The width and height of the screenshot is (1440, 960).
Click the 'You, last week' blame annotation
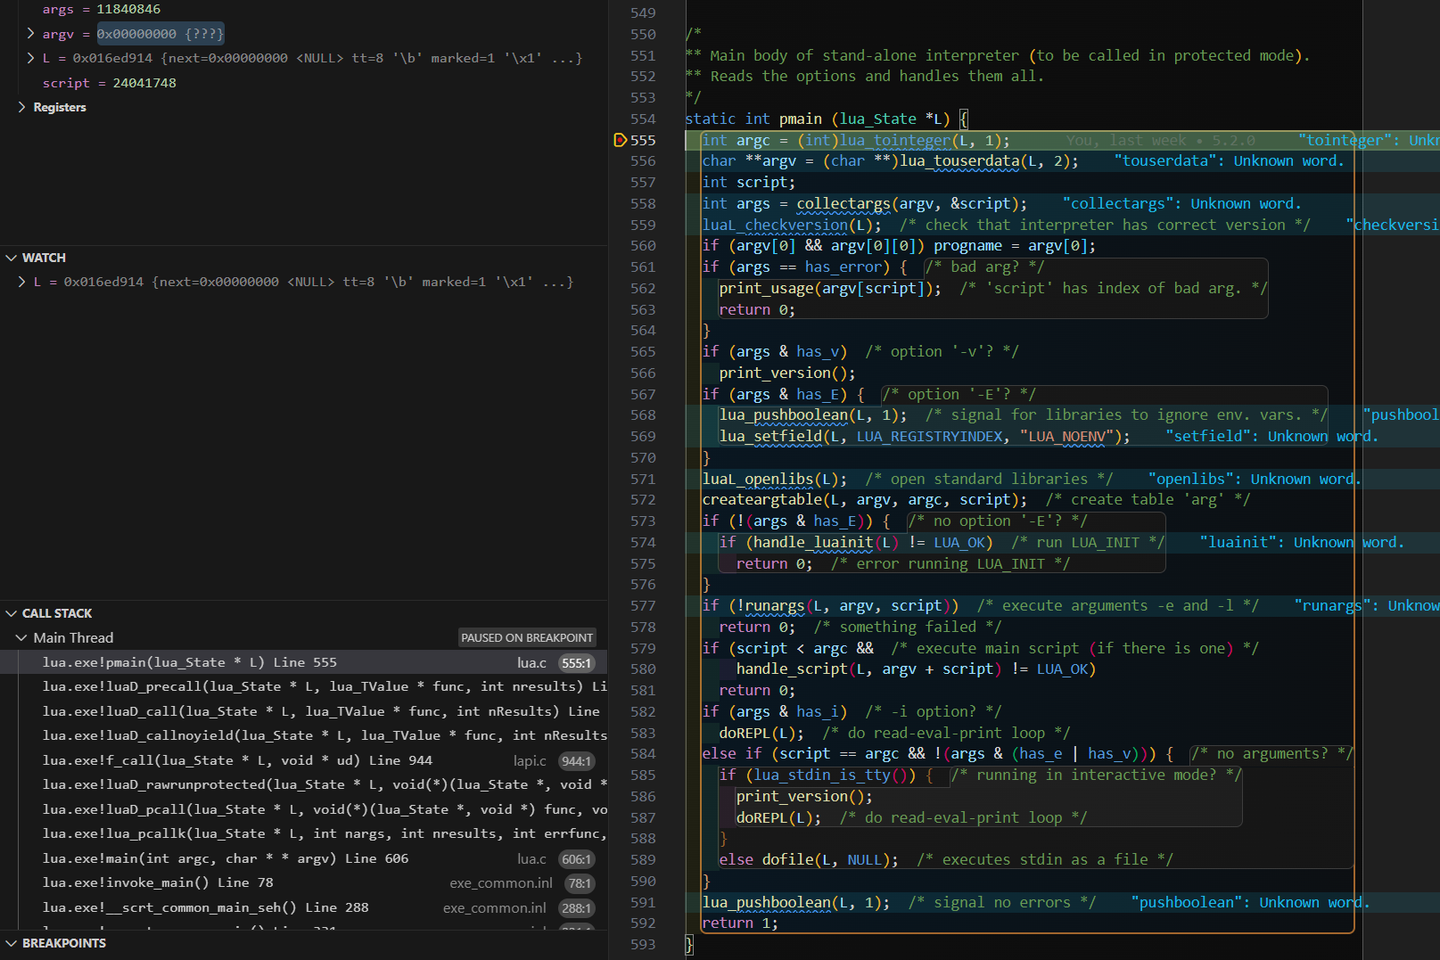coord(1160,141)
